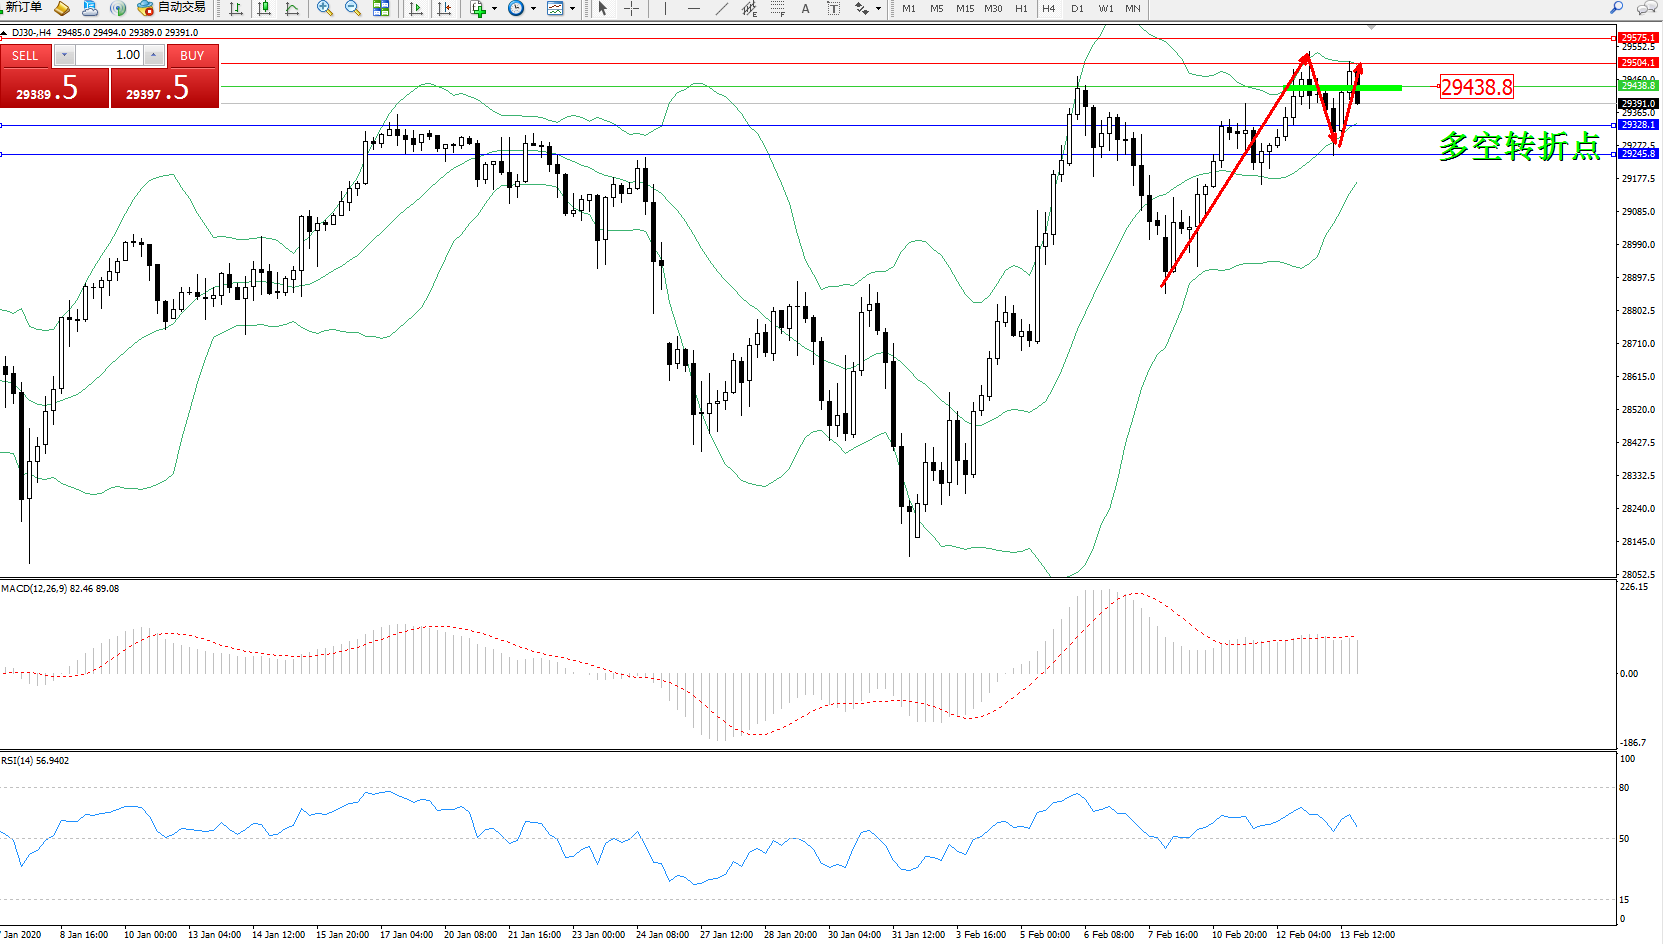Click the Zoom Out magnifier icon

[353, 9]
